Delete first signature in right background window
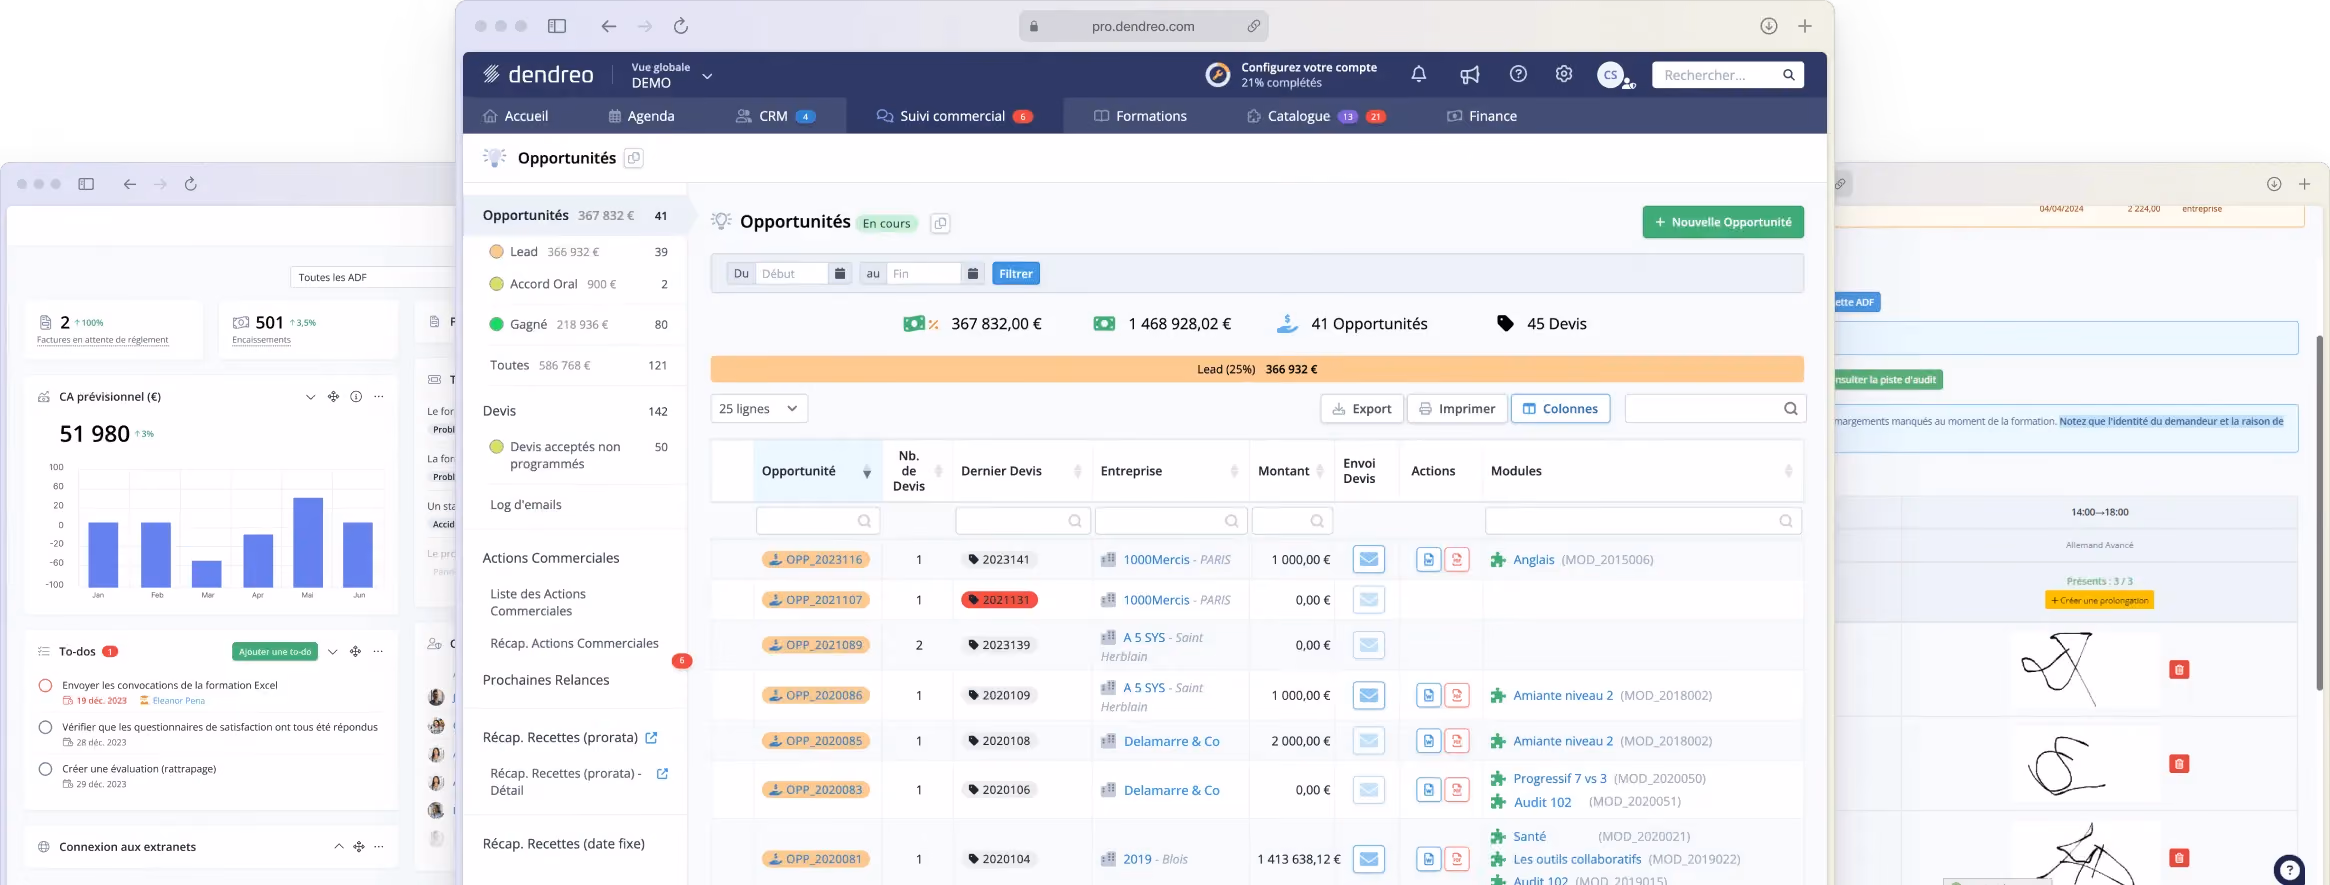Image resolution: width=2330 pixels, height=885 pixels. pos(2179,670)
